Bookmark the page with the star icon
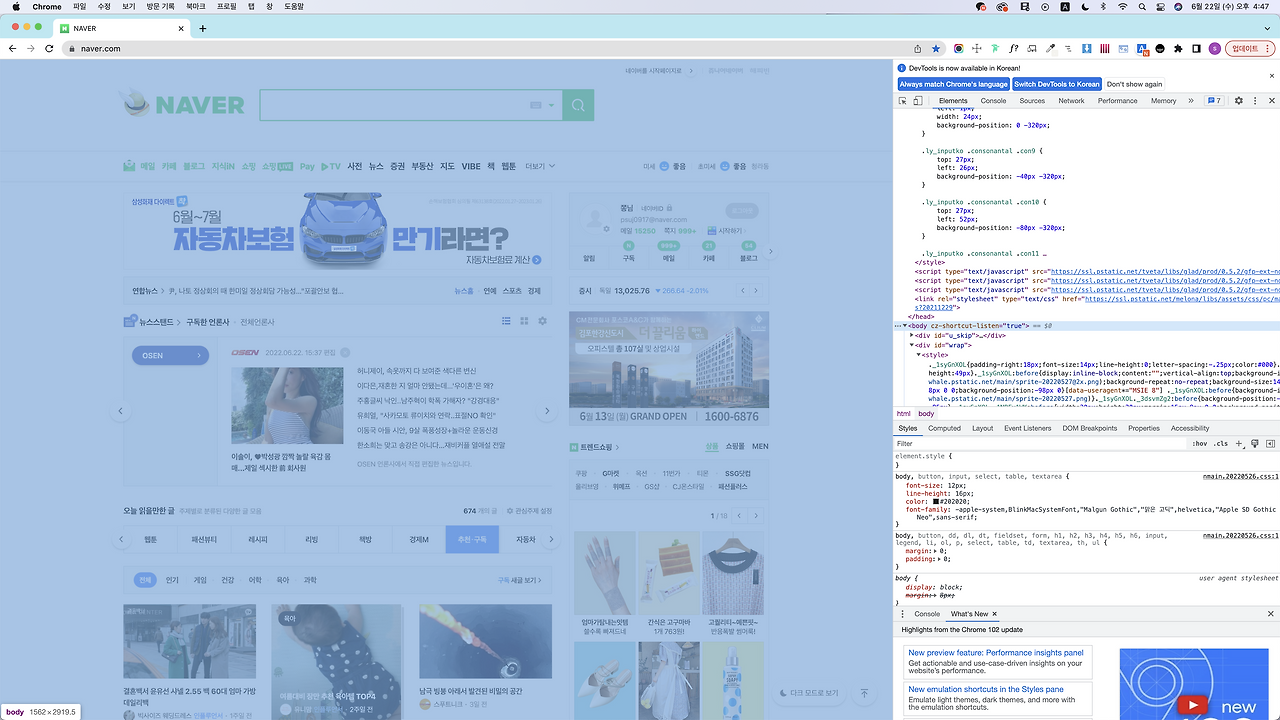 (934, 47)
